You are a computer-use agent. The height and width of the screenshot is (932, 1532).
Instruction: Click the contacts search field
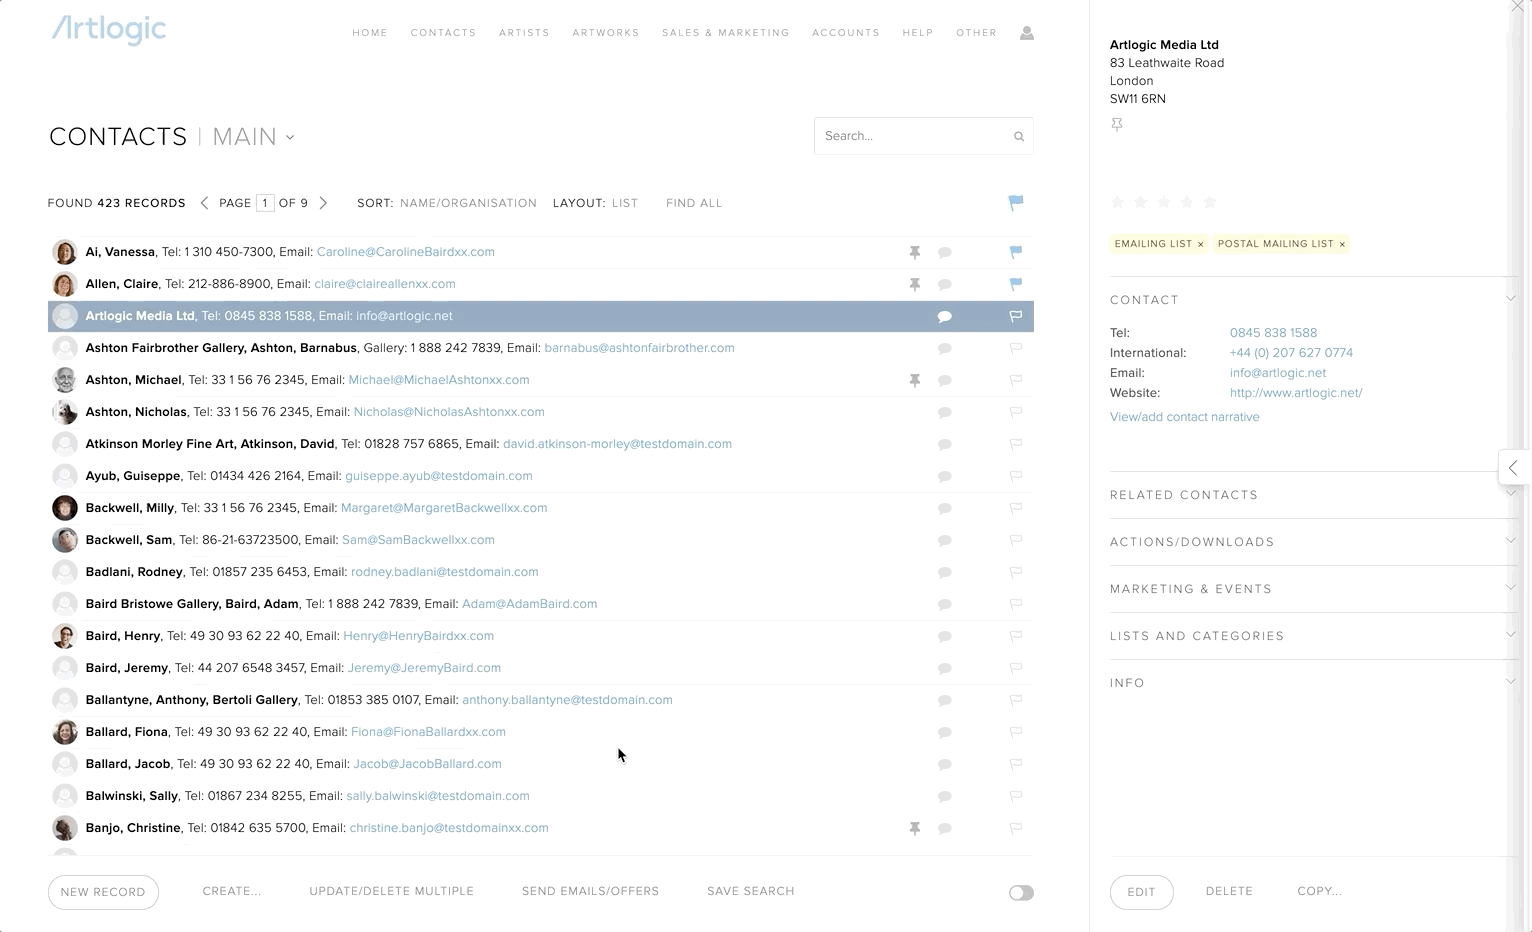coord(923,136)
